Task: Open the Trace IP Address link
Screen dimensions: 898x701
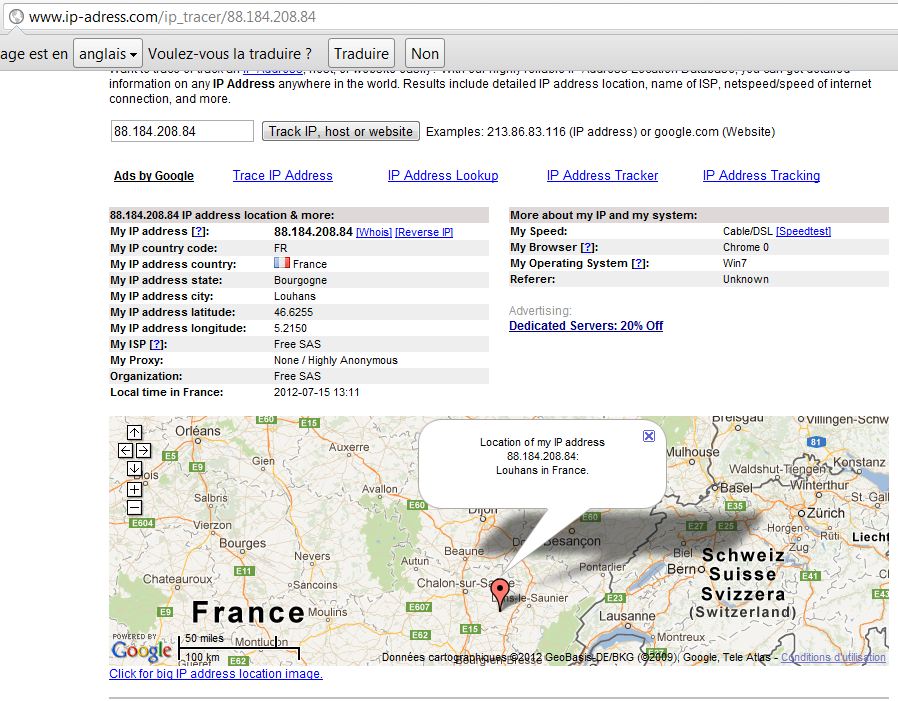Action: (x=282, y=176)
